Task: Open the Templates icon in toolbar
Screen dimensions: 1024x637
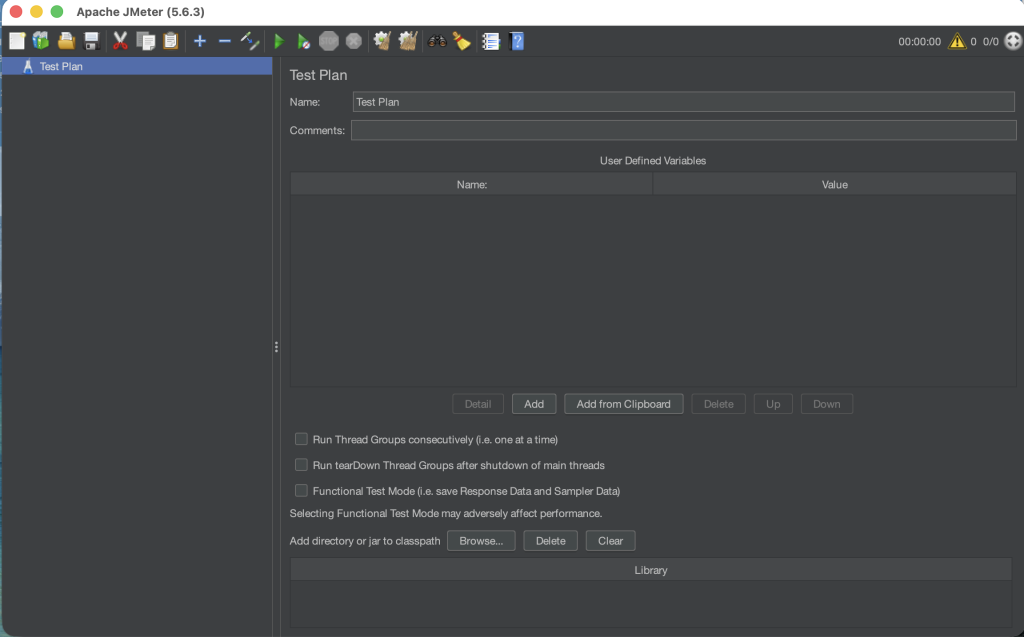Action: tap(41, 41)
